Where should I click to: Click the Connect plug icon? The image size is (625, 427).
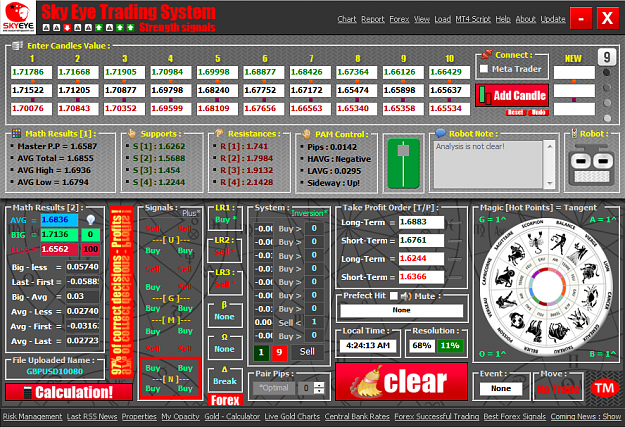(x=487, y=55)
